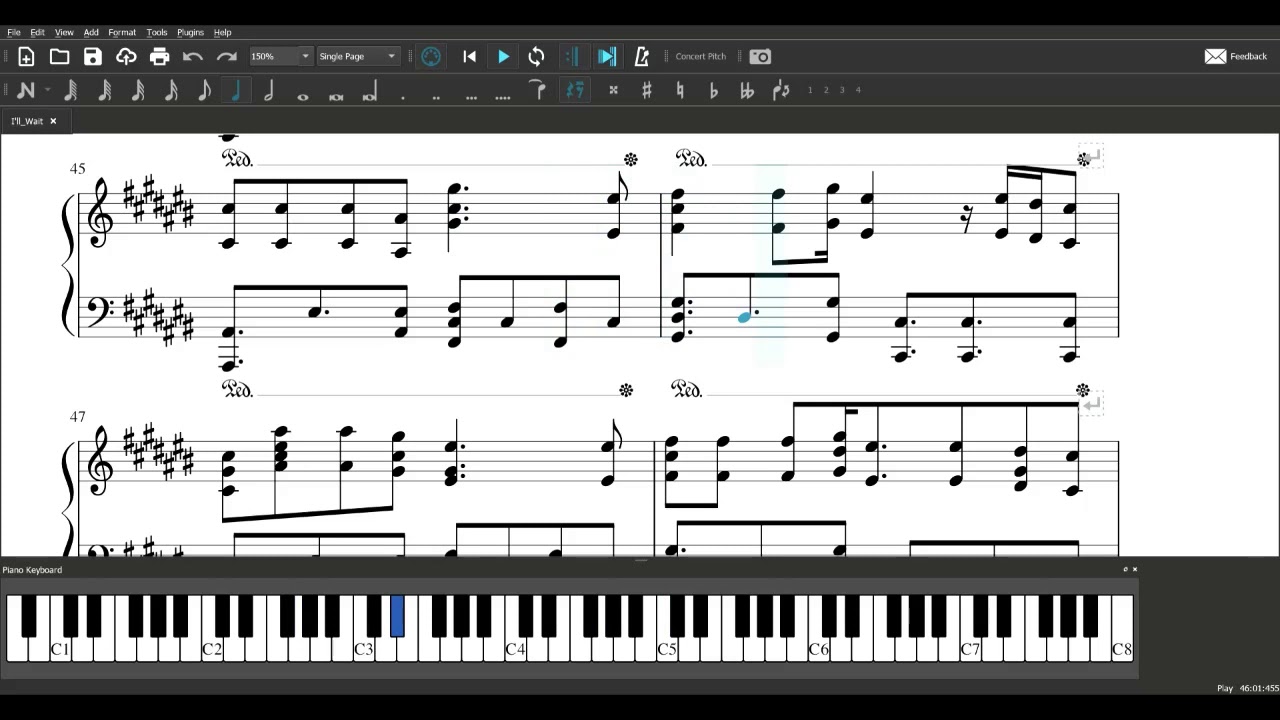Open the Tools menu
Viewport: 1280px width, 720px height.
pyautogui.click(x=157, y=32)
